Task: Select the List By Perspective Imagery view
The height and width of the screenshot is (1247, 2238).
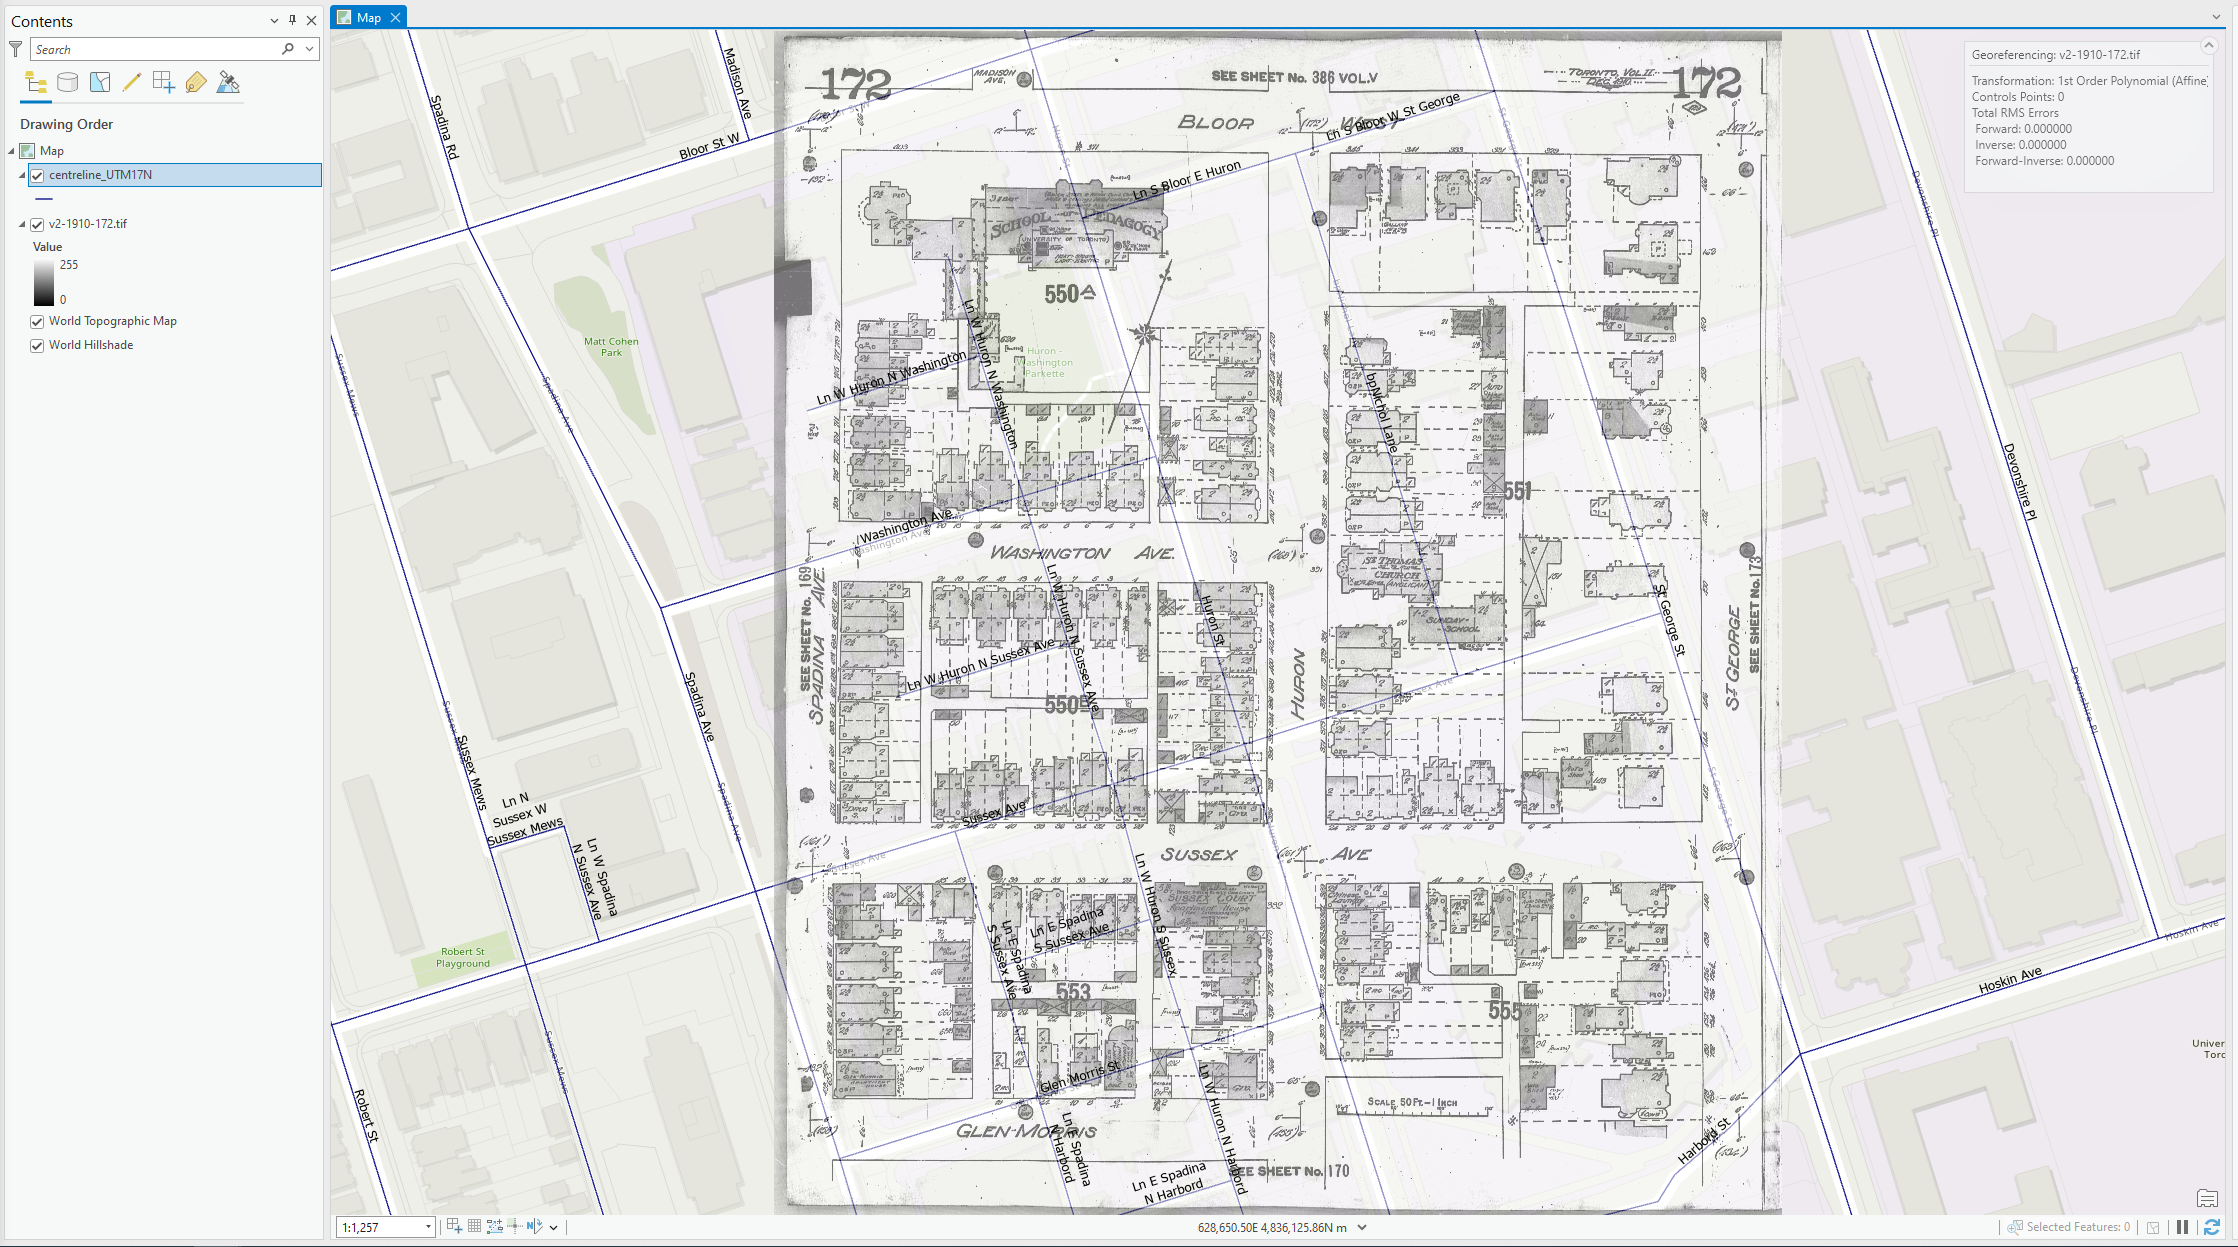Action: [228, 82]
